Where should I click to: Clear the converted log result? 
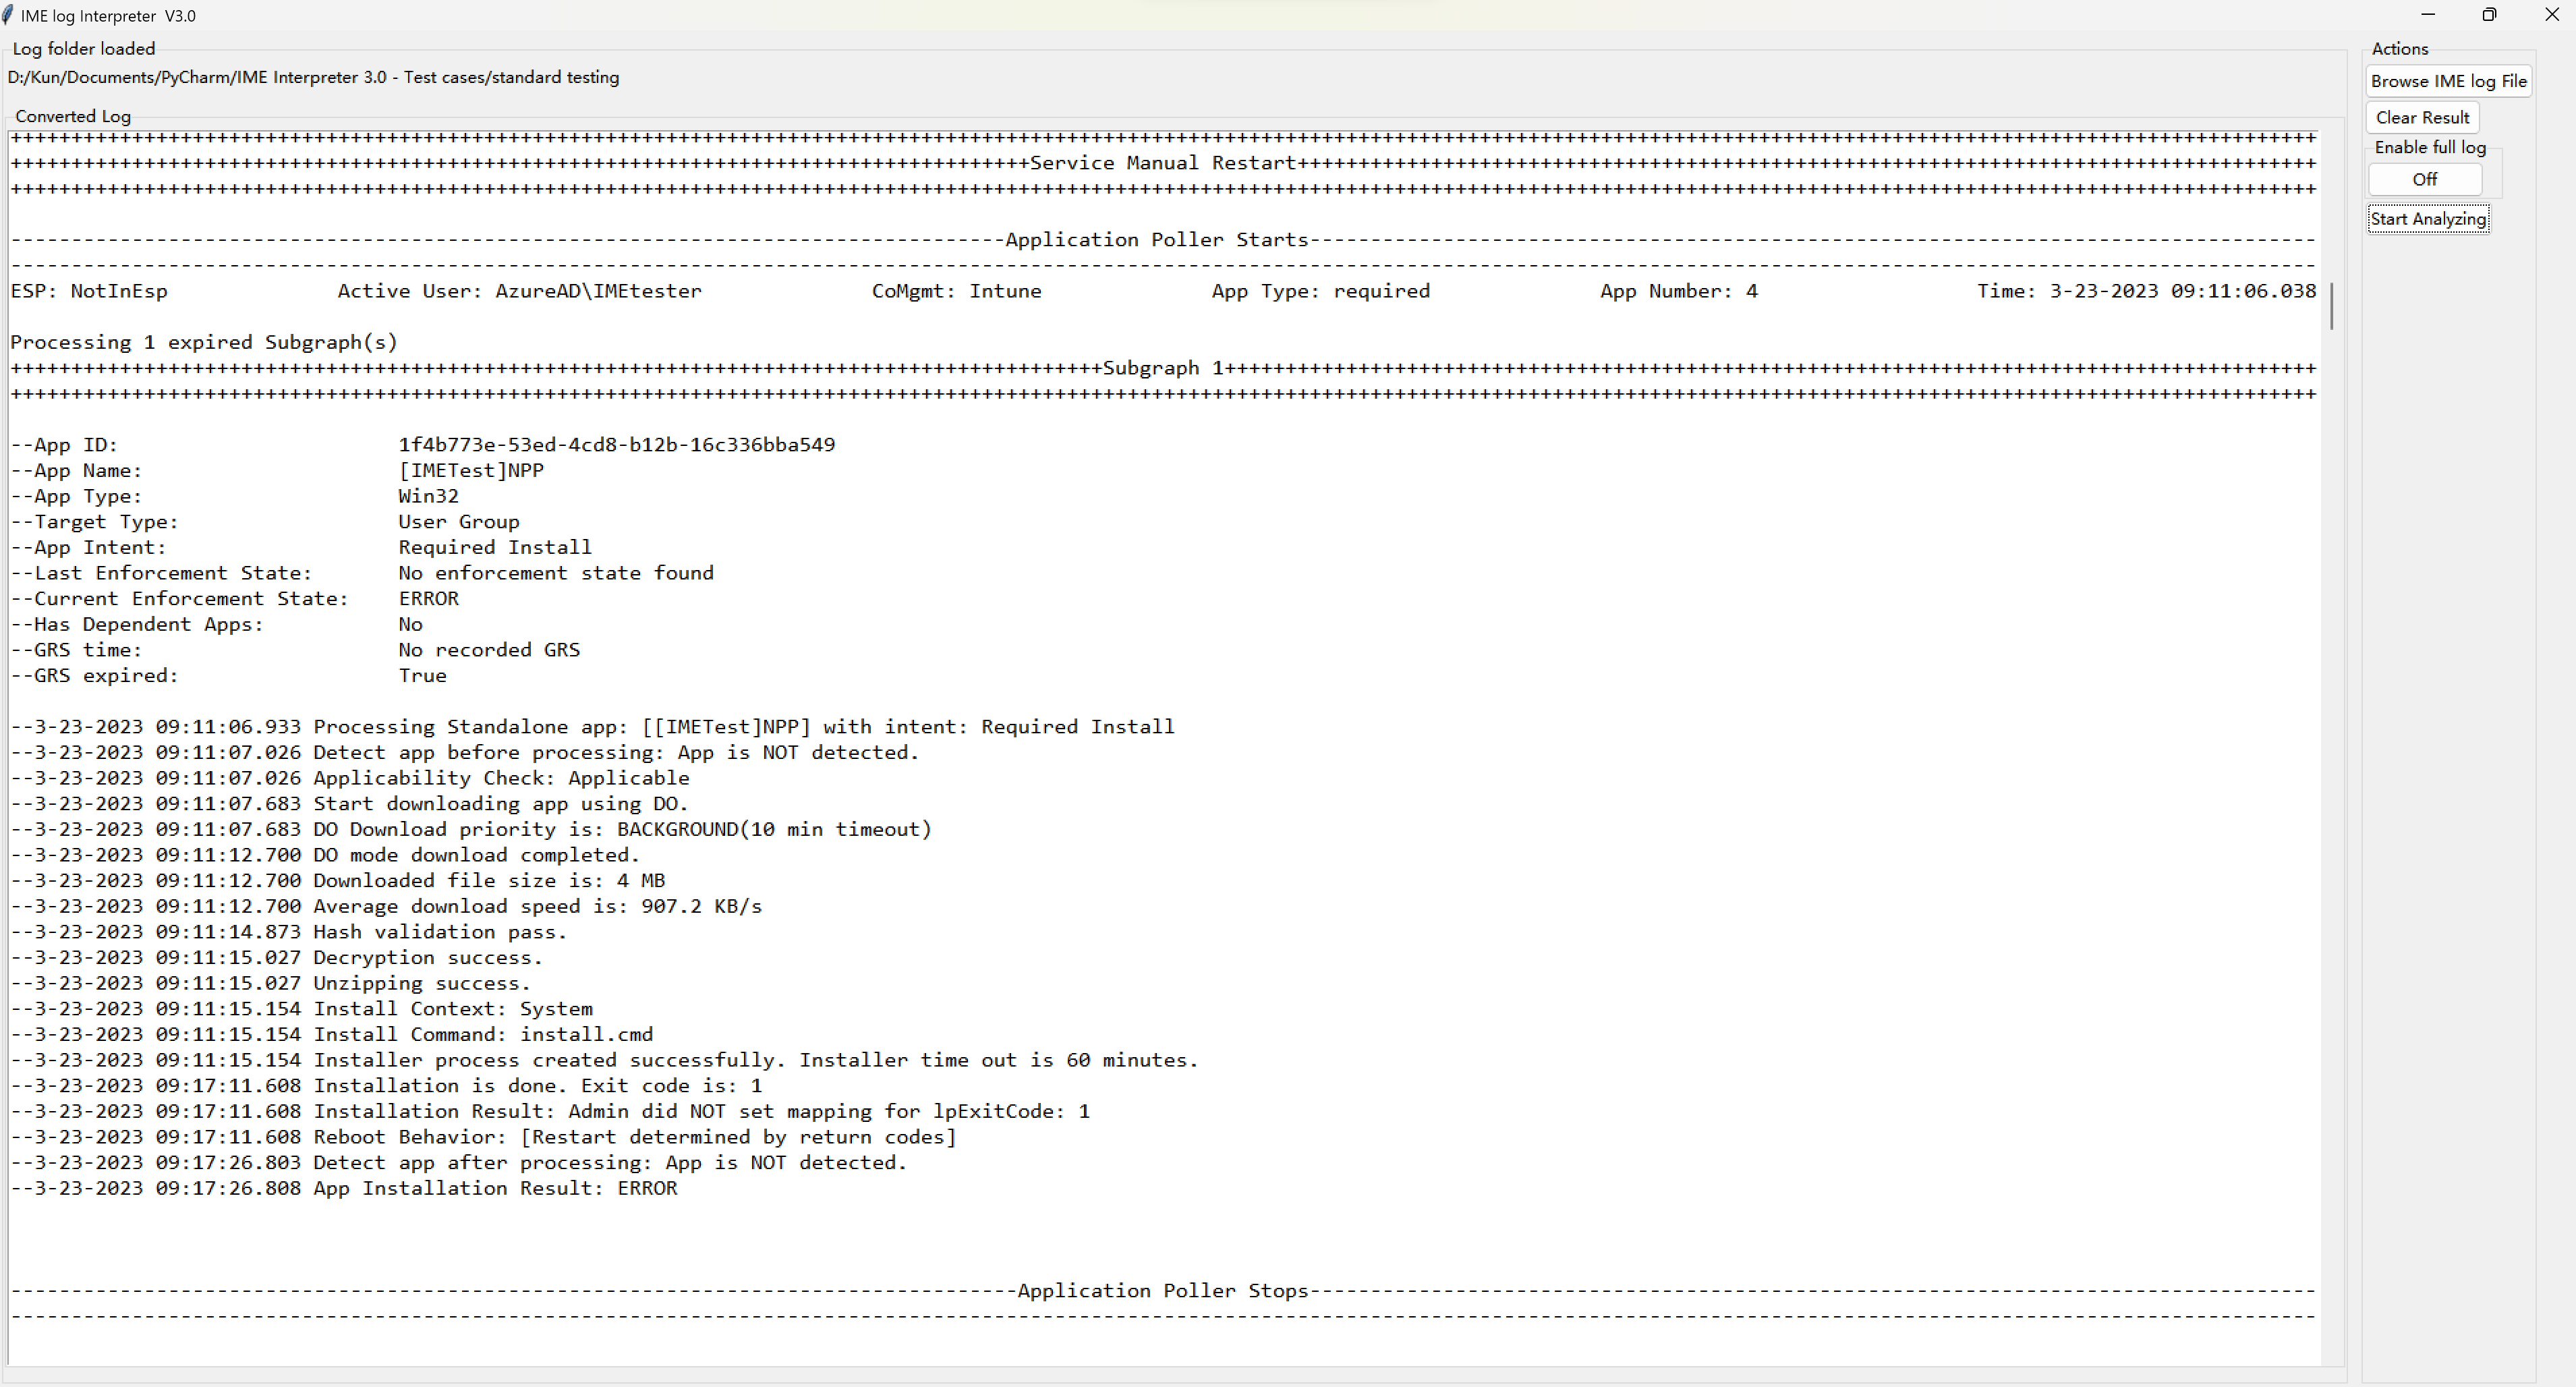2423,117
